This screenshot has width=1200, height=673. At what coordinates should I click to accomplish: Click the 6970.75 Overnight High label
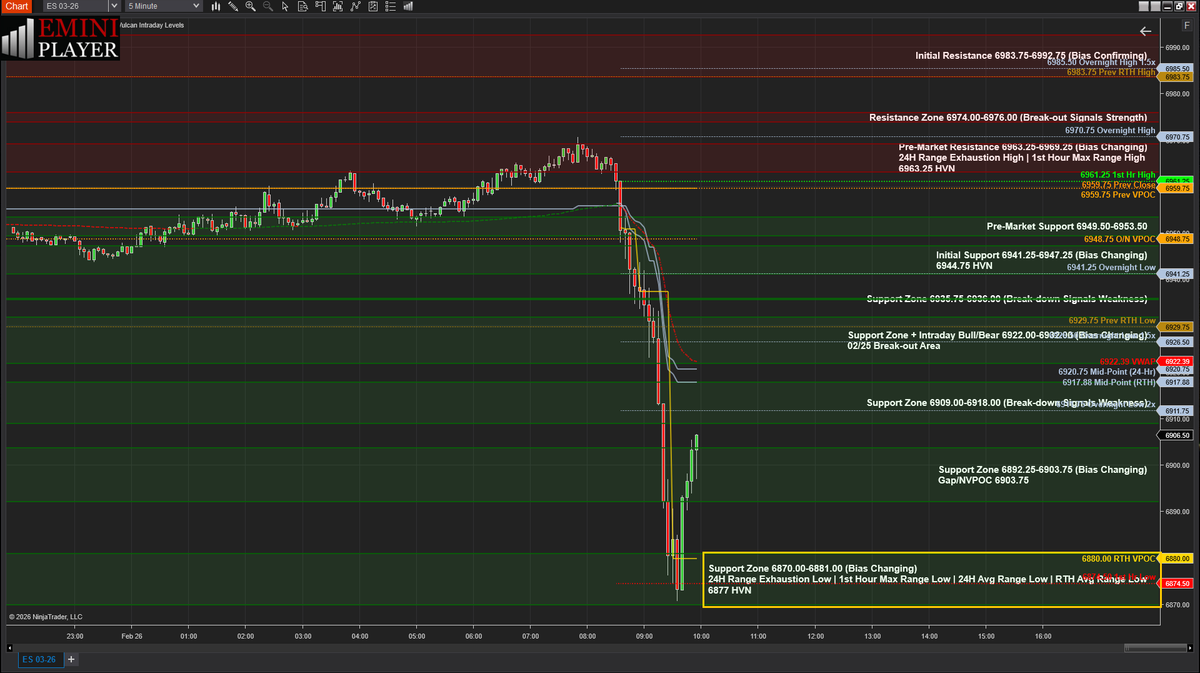(1110, 130)
